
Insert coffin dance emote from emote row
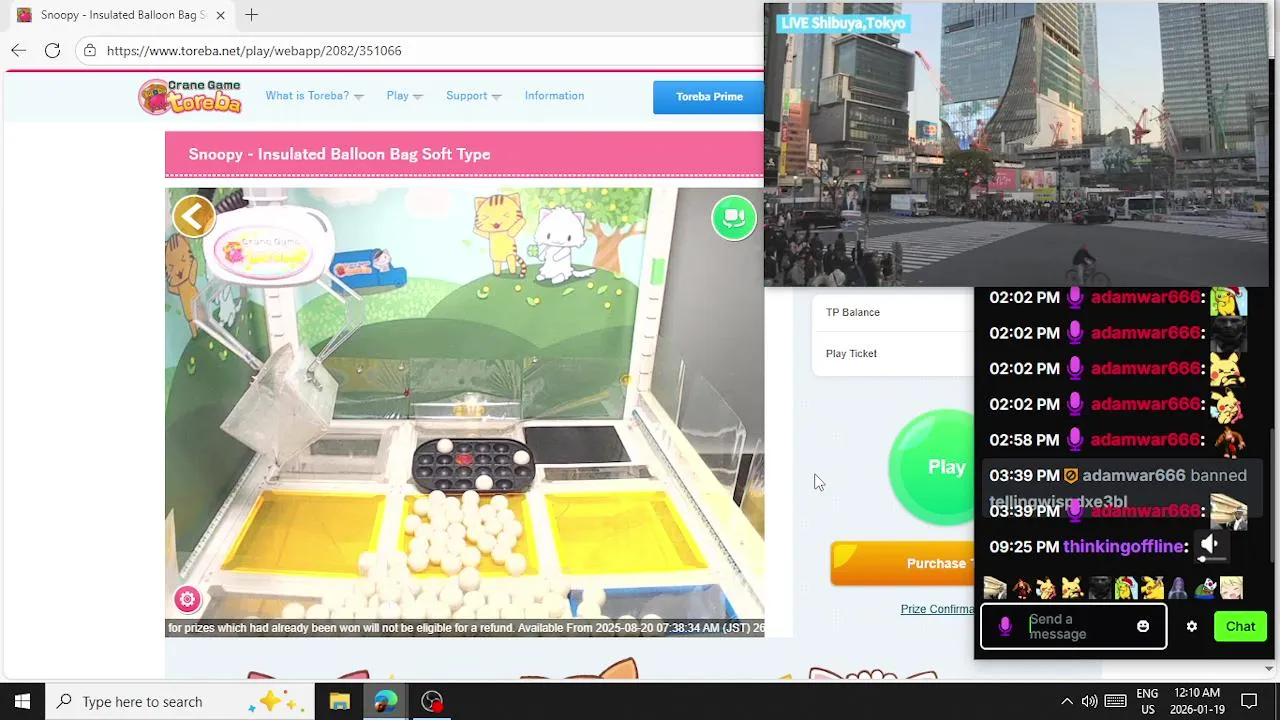[x=995, y=588]
